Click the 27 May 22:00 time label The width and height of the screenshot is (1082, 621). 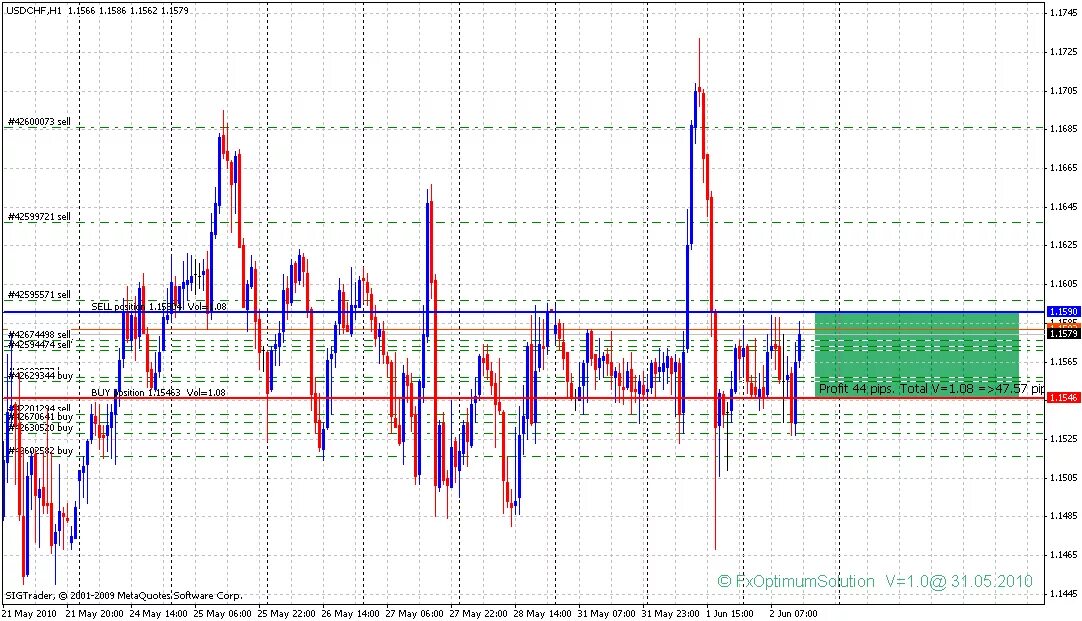[x=479, y=613]
